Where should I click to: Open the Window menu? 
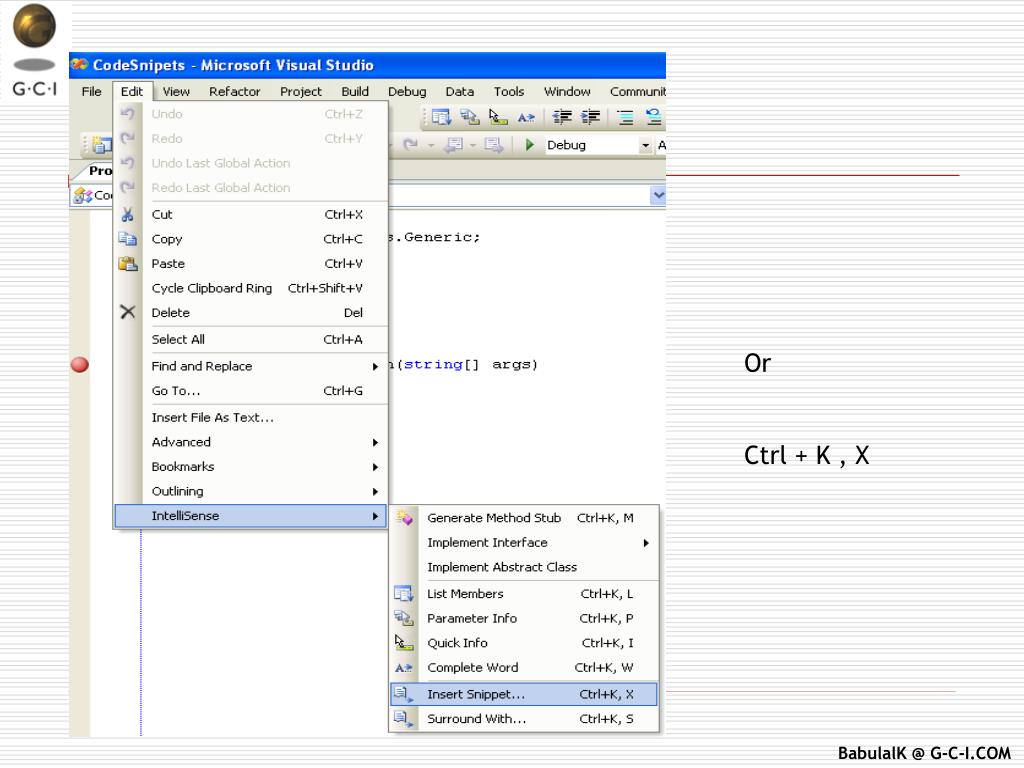click(x=567, y=91)
